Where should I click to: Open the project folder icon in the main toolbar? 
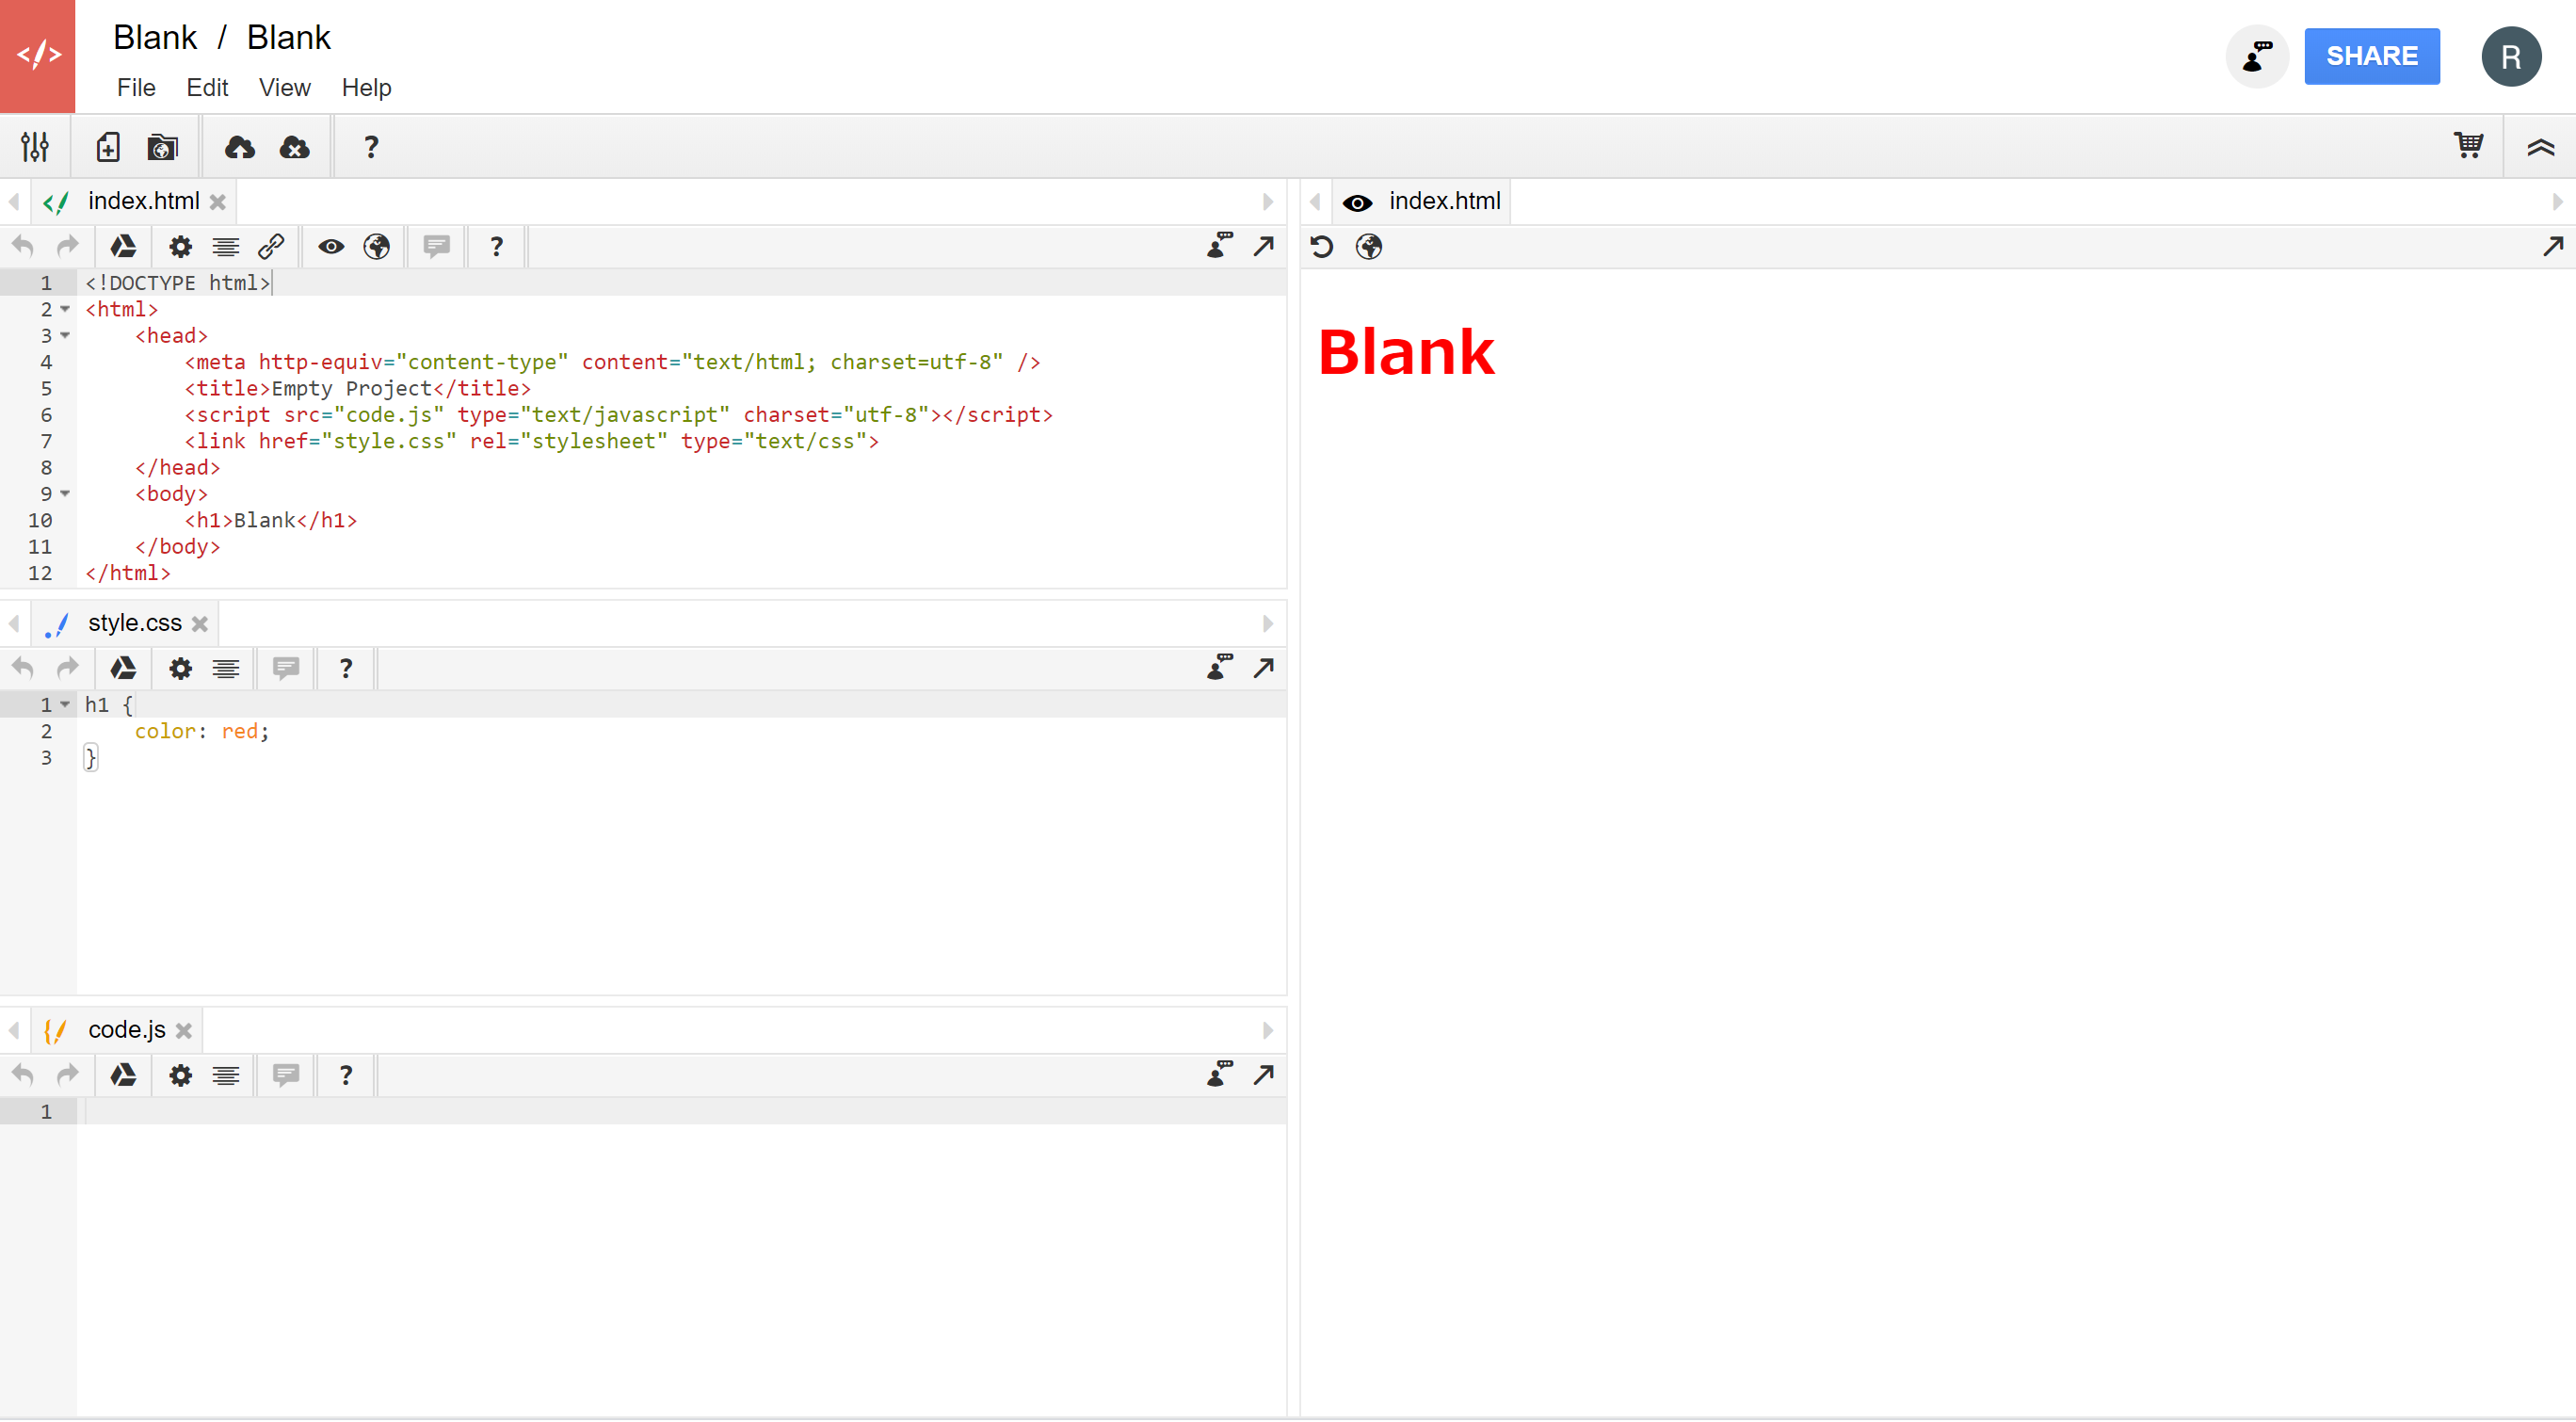tap(162, 148)
